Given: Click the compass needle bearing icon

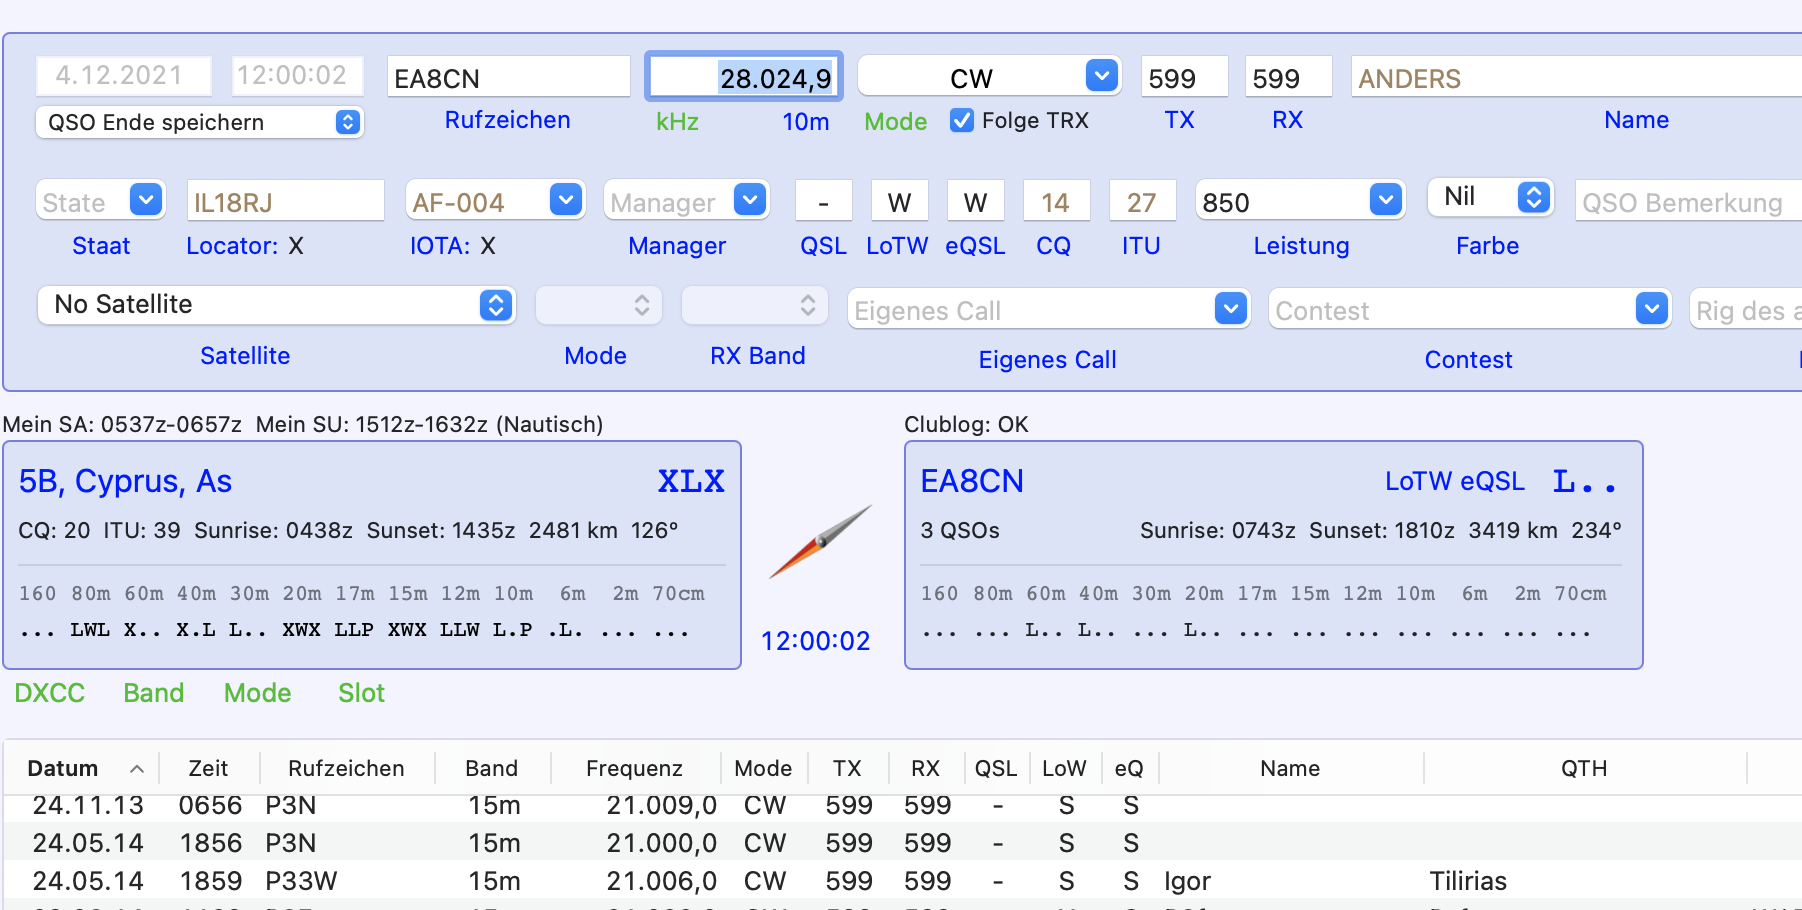Looking at the screenshot, I should click(820, 541).
